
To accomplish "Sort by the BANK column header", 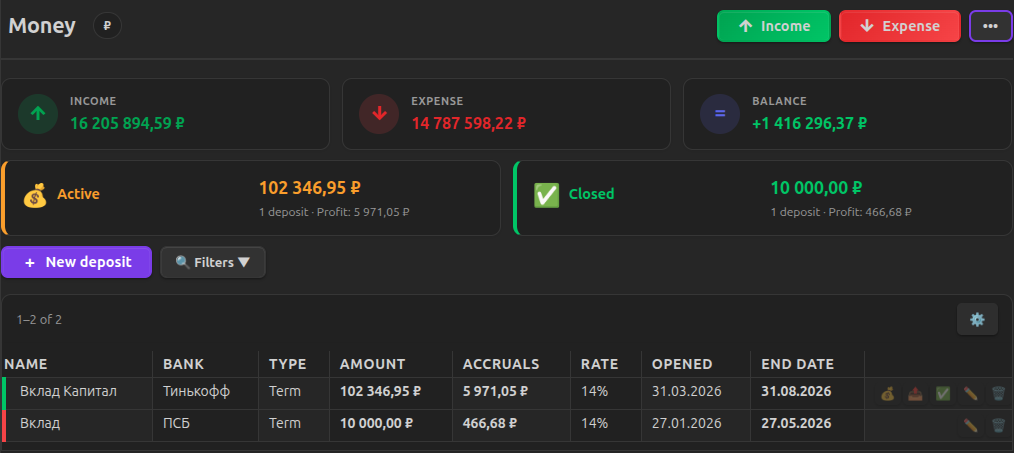I will pos(184,364).
